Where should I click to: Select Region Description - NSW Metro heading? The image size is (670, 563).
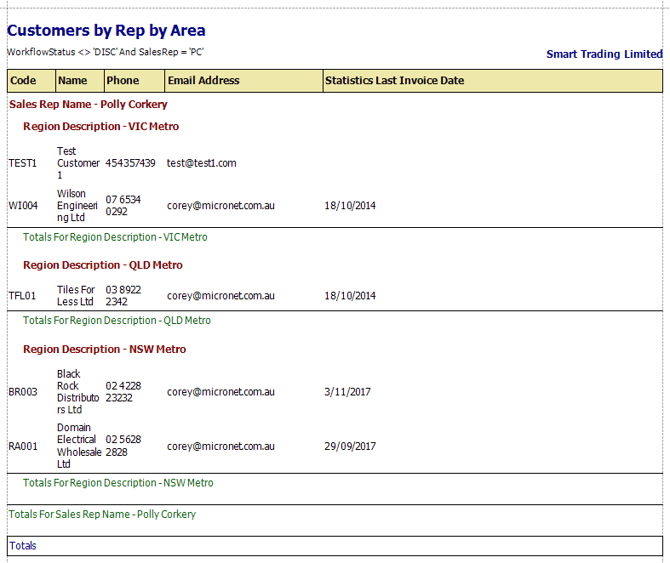(104, 349)
